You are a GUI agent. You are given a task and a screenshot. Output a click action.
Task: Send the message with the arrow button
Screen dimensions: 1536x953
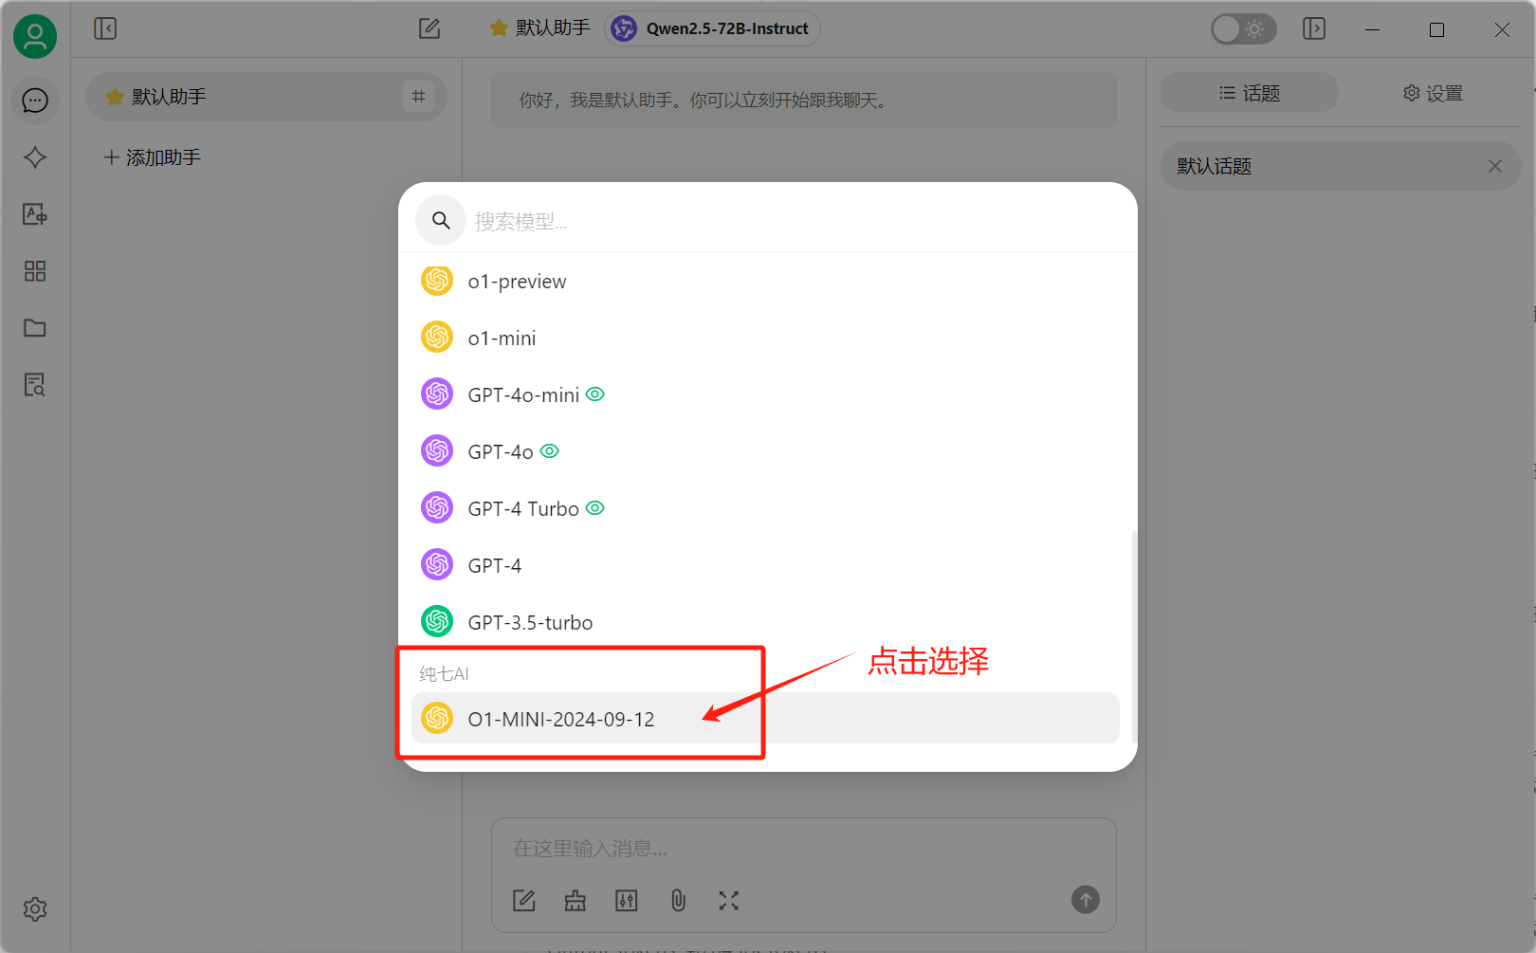point(1085,900)
